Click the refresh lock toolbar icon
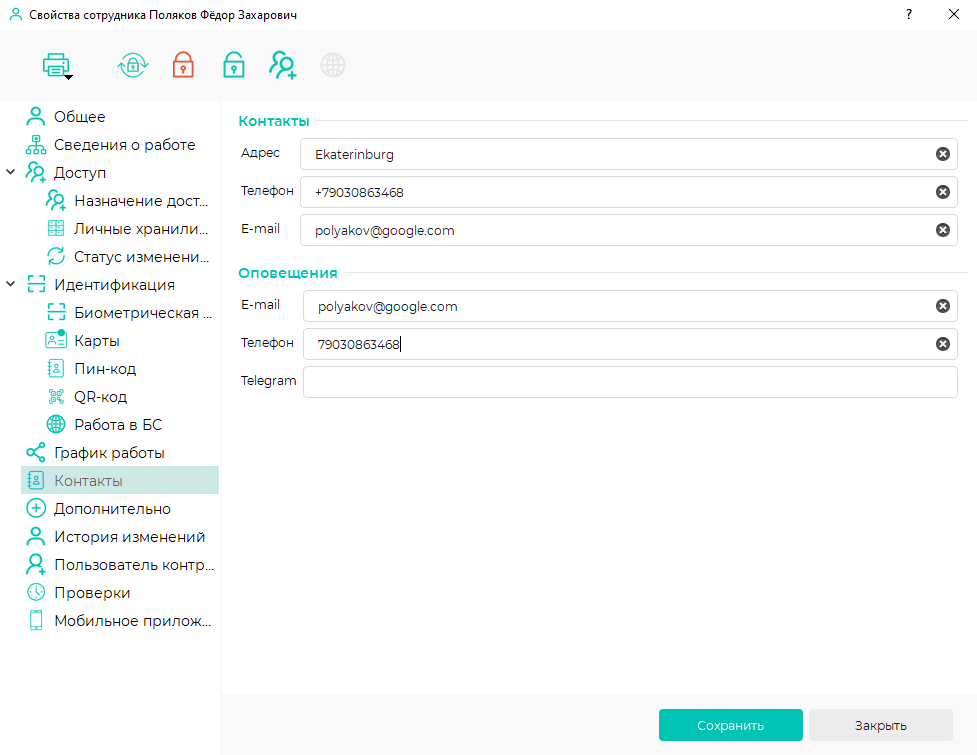The image size is (977, 755). tap(133, 65)
